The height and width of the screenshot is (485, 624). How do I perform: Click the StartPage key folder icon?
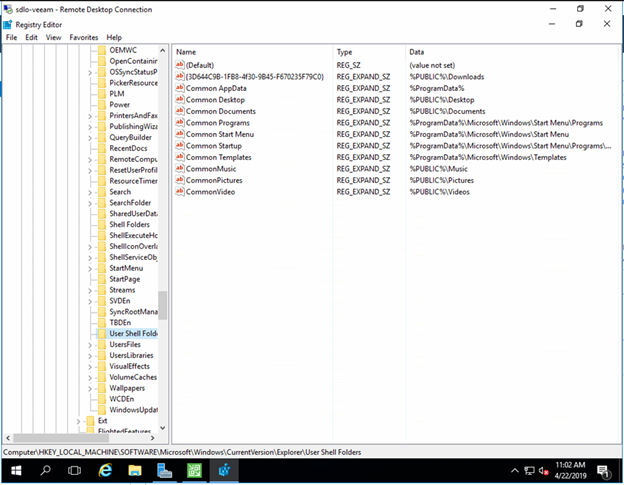pyautogui.click(x=102, y=279)
